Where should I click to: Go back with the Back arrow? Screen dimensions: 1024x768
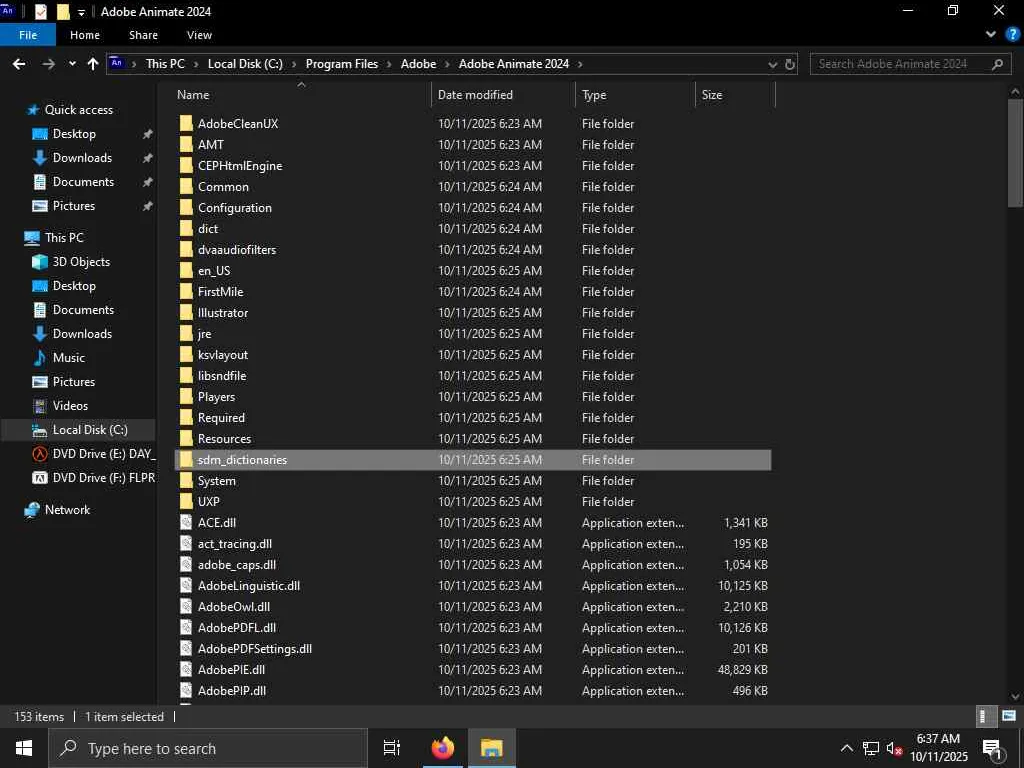pyautogui.click(x=19, y=64)
